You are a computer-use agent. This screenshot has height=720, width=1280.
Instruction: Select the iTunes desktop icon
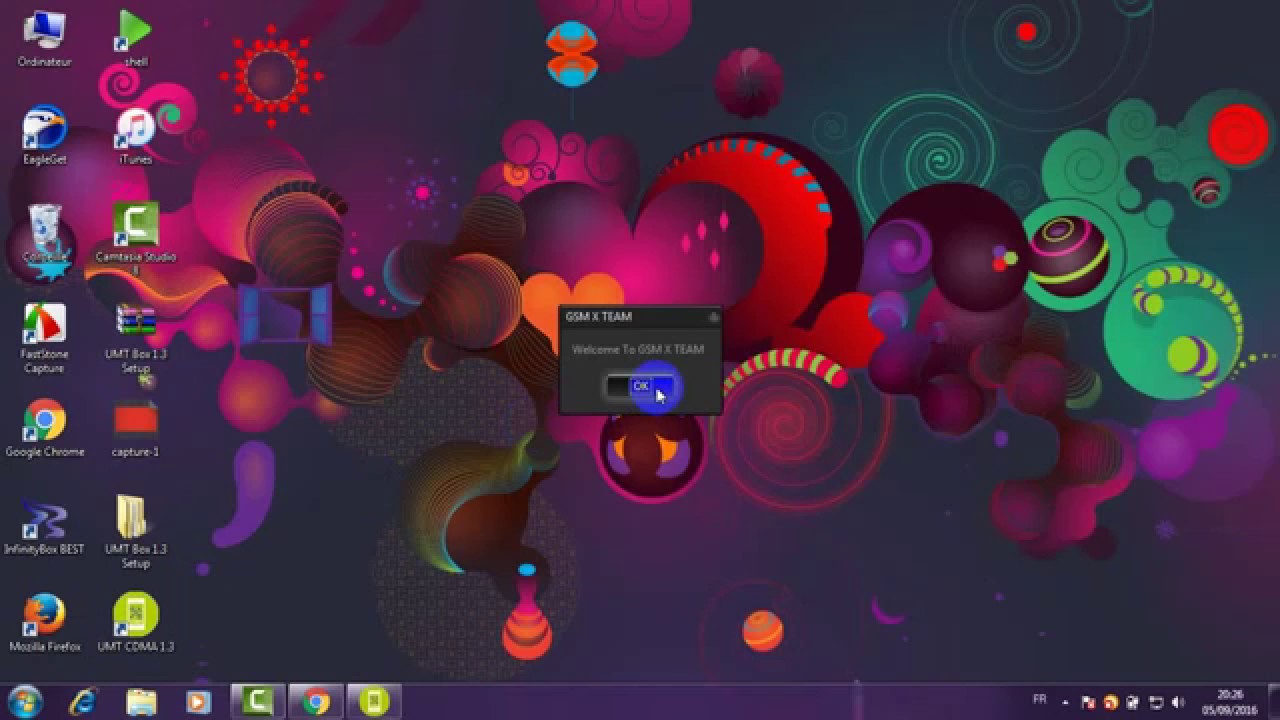click(x=135, y=136)
